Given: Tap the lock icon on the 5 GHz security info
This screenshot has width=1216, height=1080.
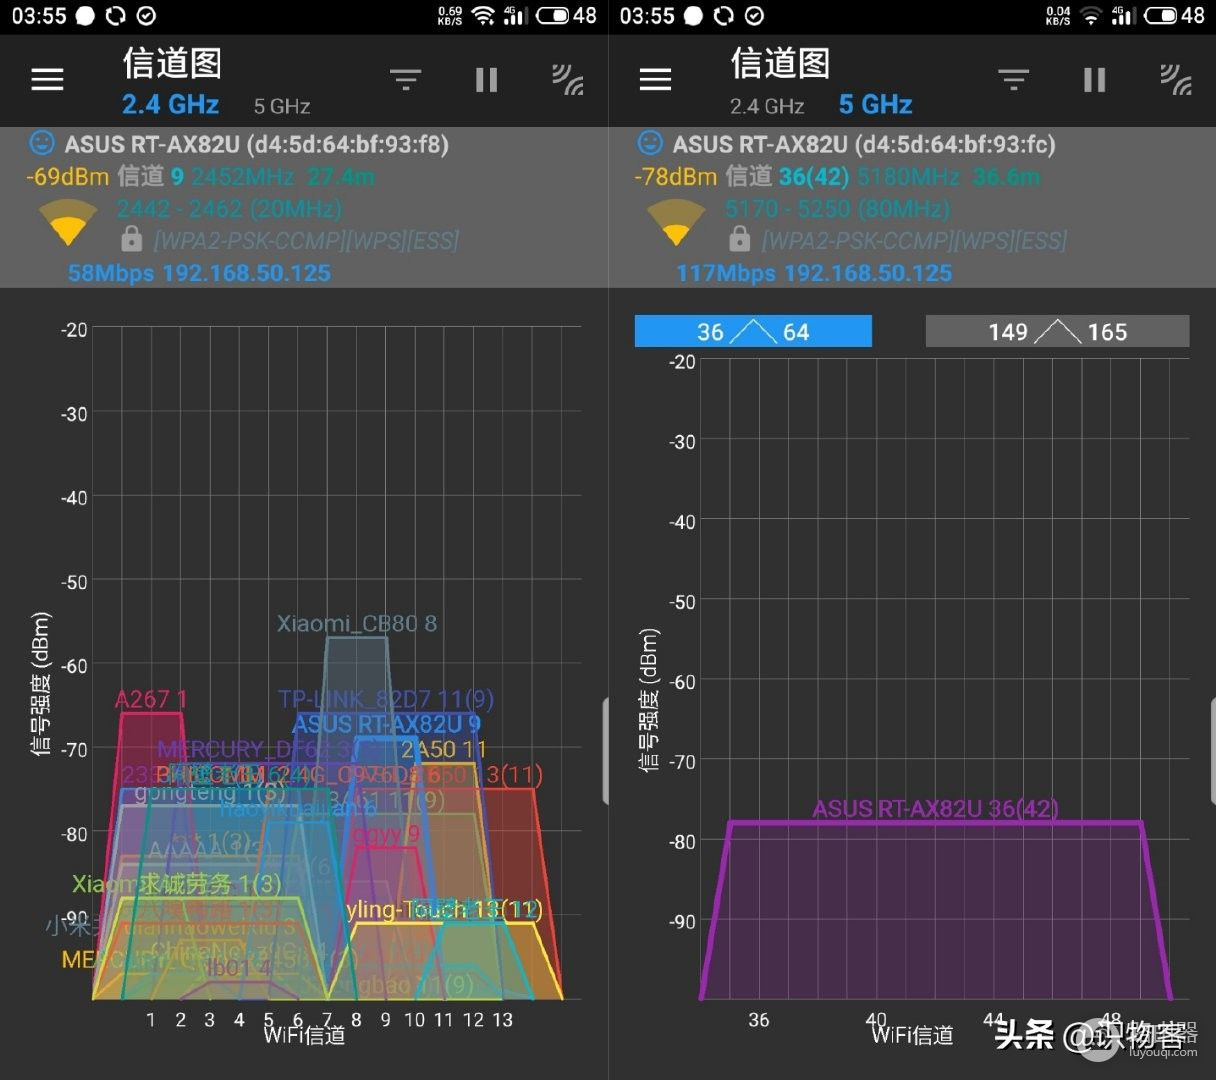Looking at the screenshot, I should coord(740,240).
